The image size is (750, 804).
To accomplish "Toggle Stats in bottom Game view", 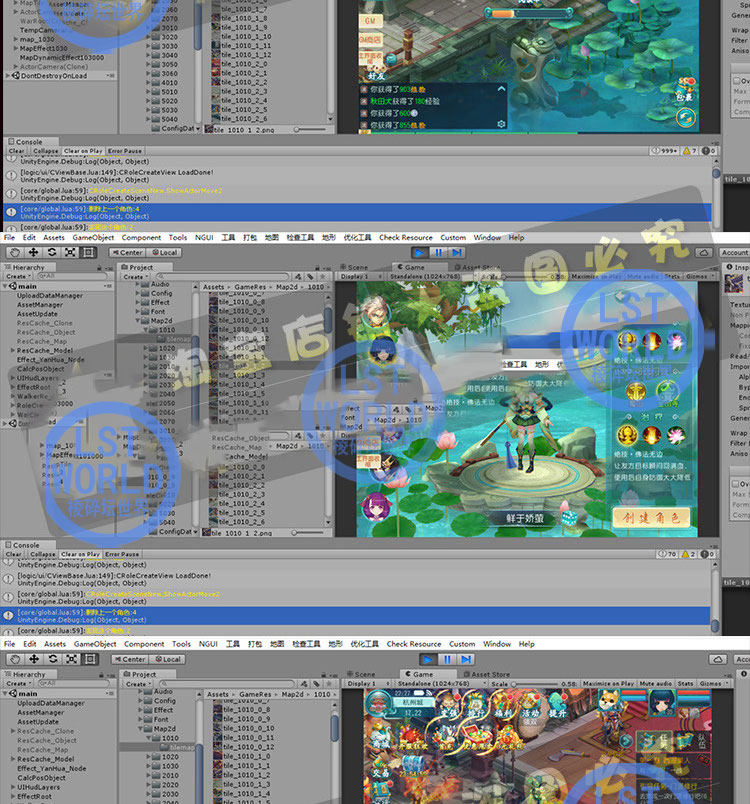I will (685, 684).
